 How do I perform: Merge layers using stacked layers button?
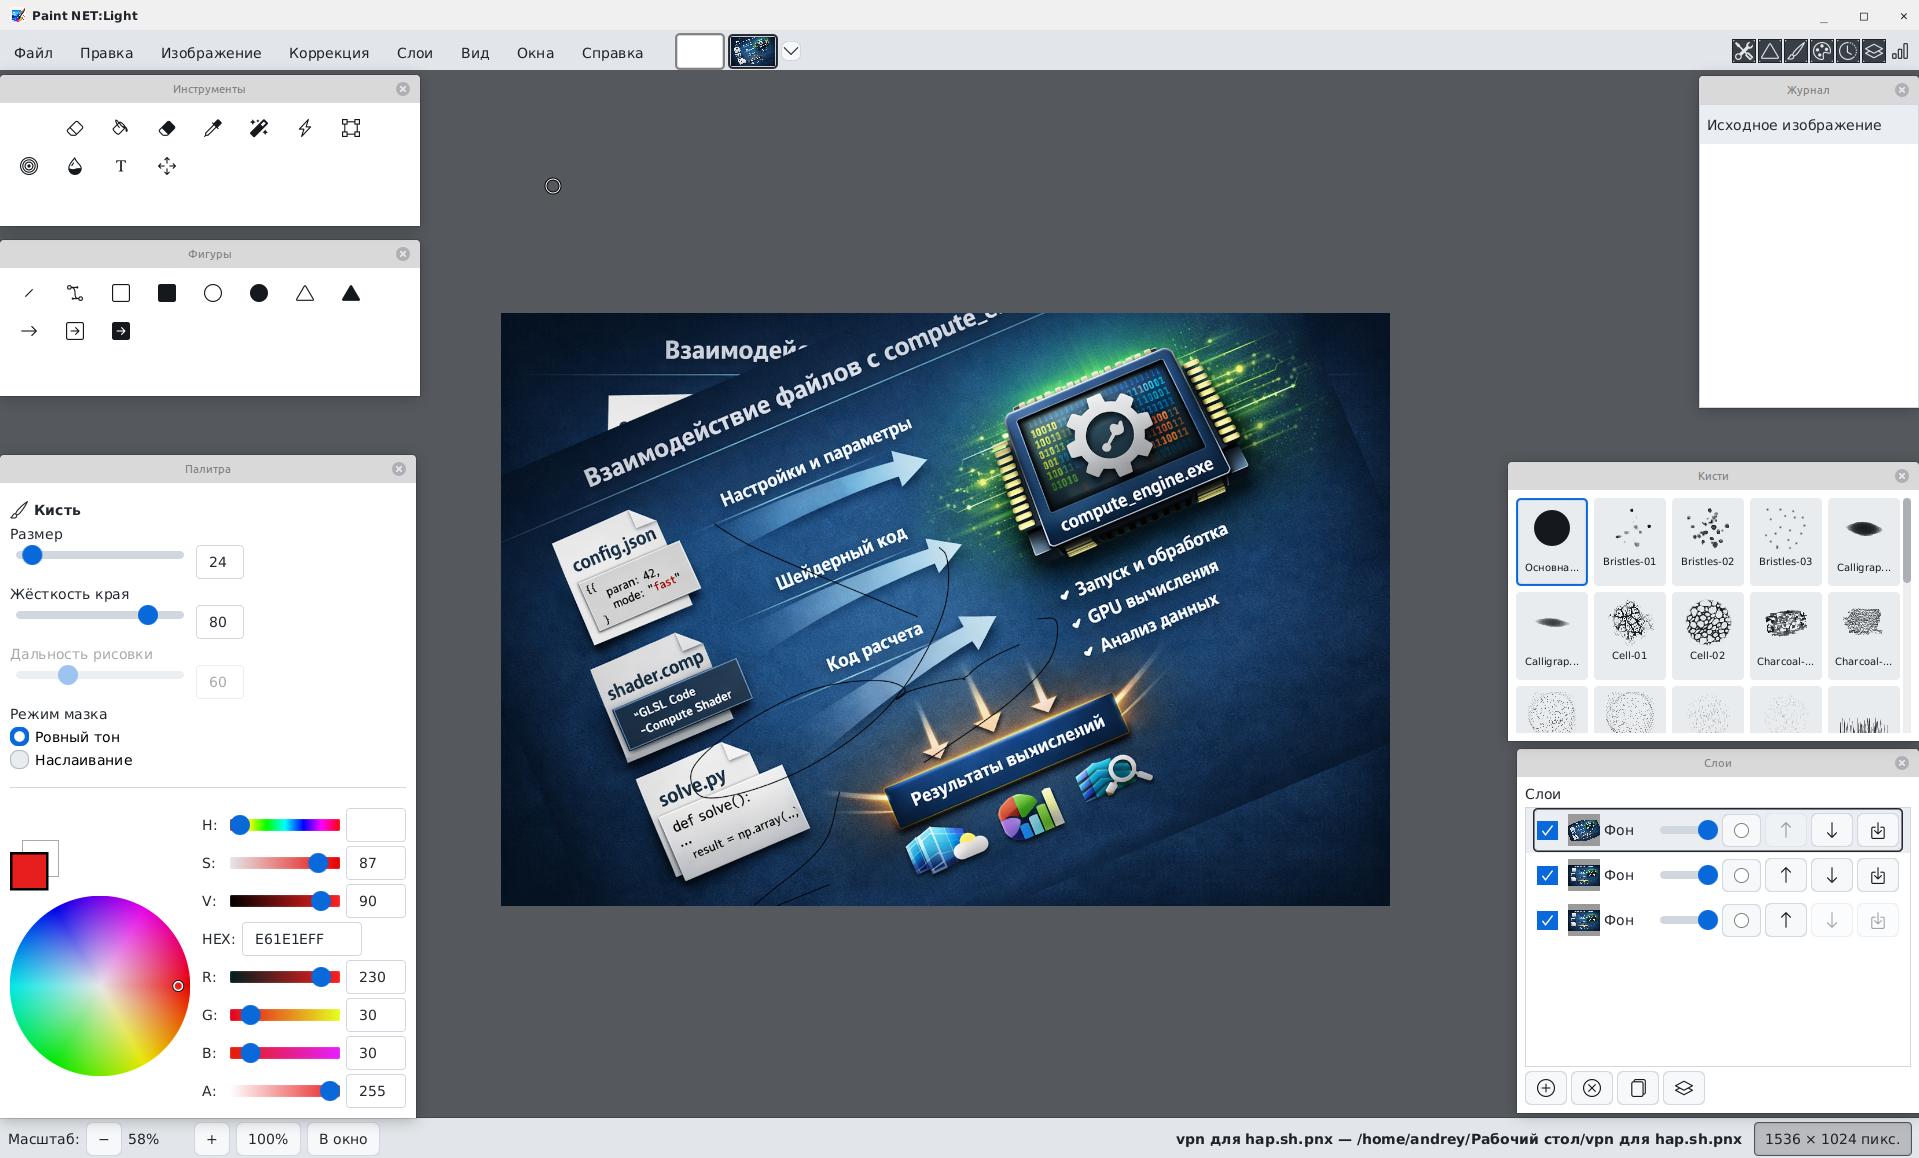pos(1684,1088)
